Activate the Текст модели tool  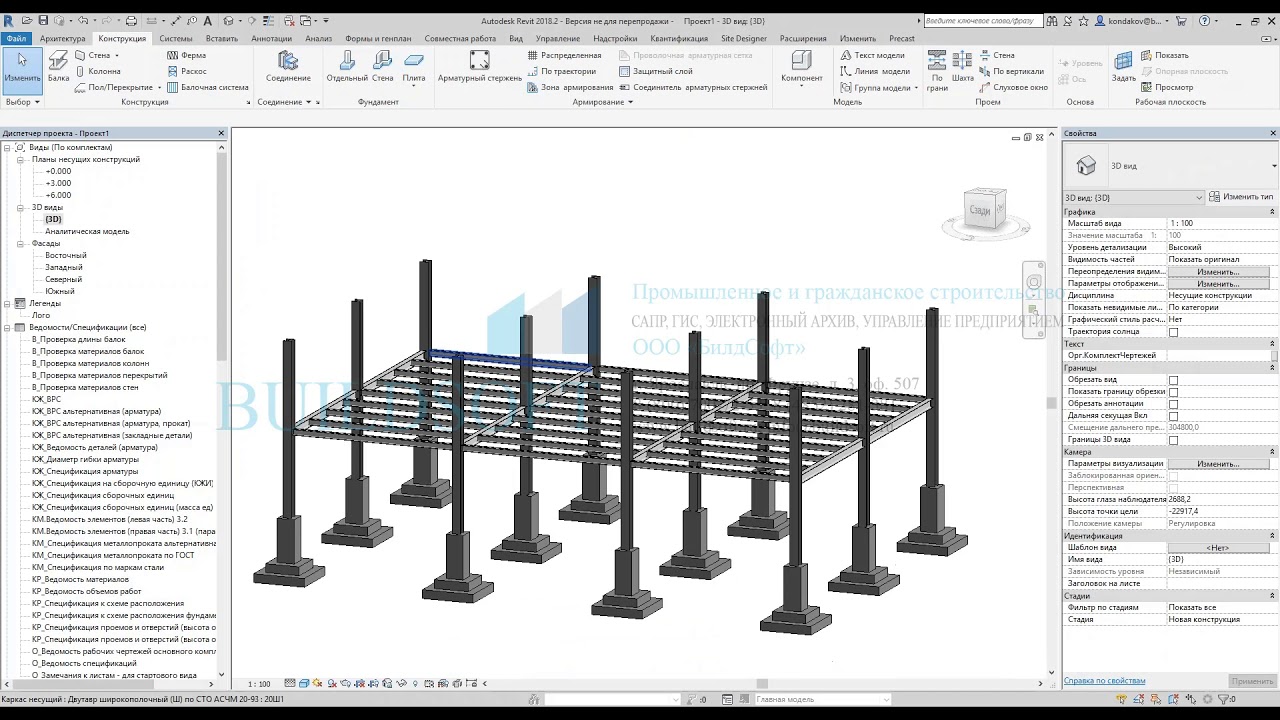click(x=872, y=55)
